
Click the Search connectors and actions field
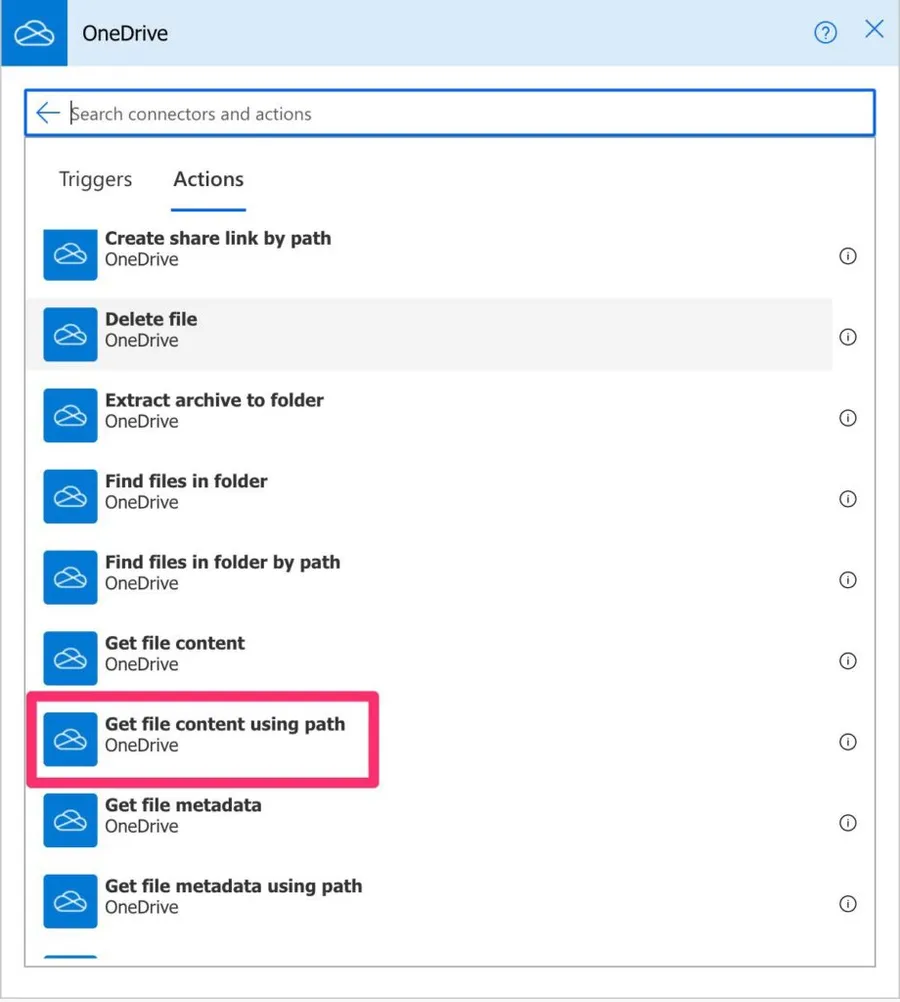tap(460, 114)
